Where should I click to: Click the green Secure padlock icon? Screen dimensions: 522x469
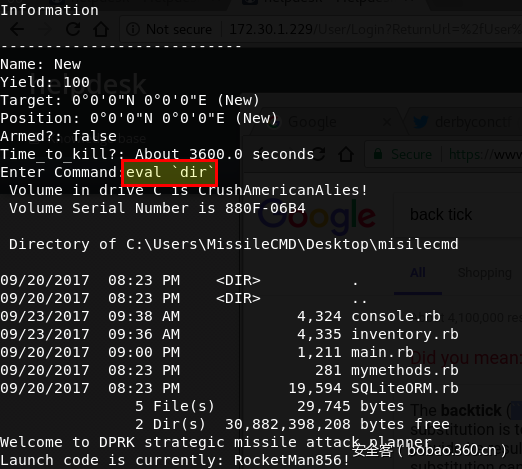pyautogui.click(x=378, y=154)
